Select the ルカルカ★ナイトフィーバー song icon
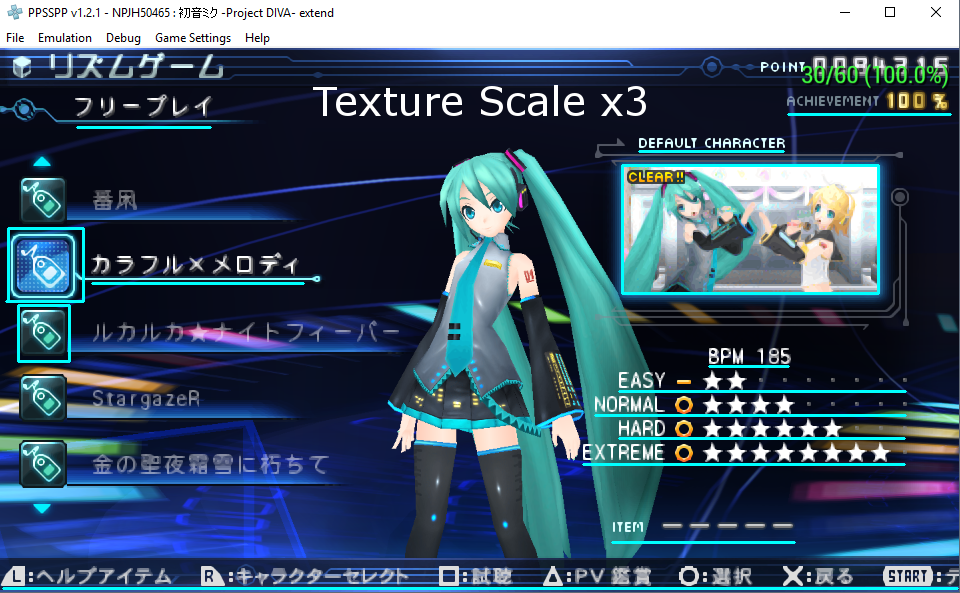 tap(44, 333)
